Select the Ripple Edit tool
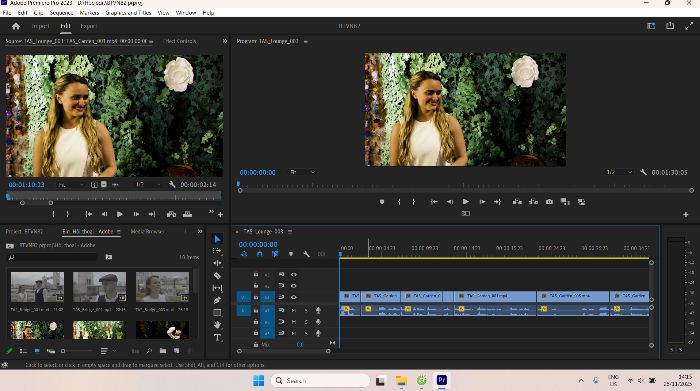 (x=217, y=263)
